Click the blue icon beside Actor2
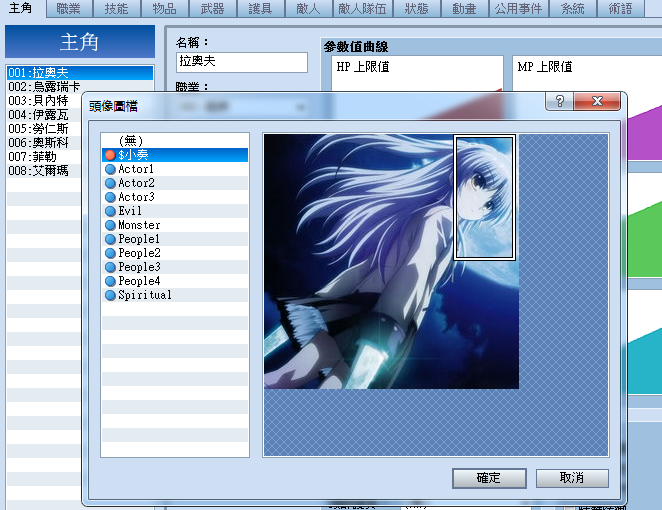 [110, 183]
